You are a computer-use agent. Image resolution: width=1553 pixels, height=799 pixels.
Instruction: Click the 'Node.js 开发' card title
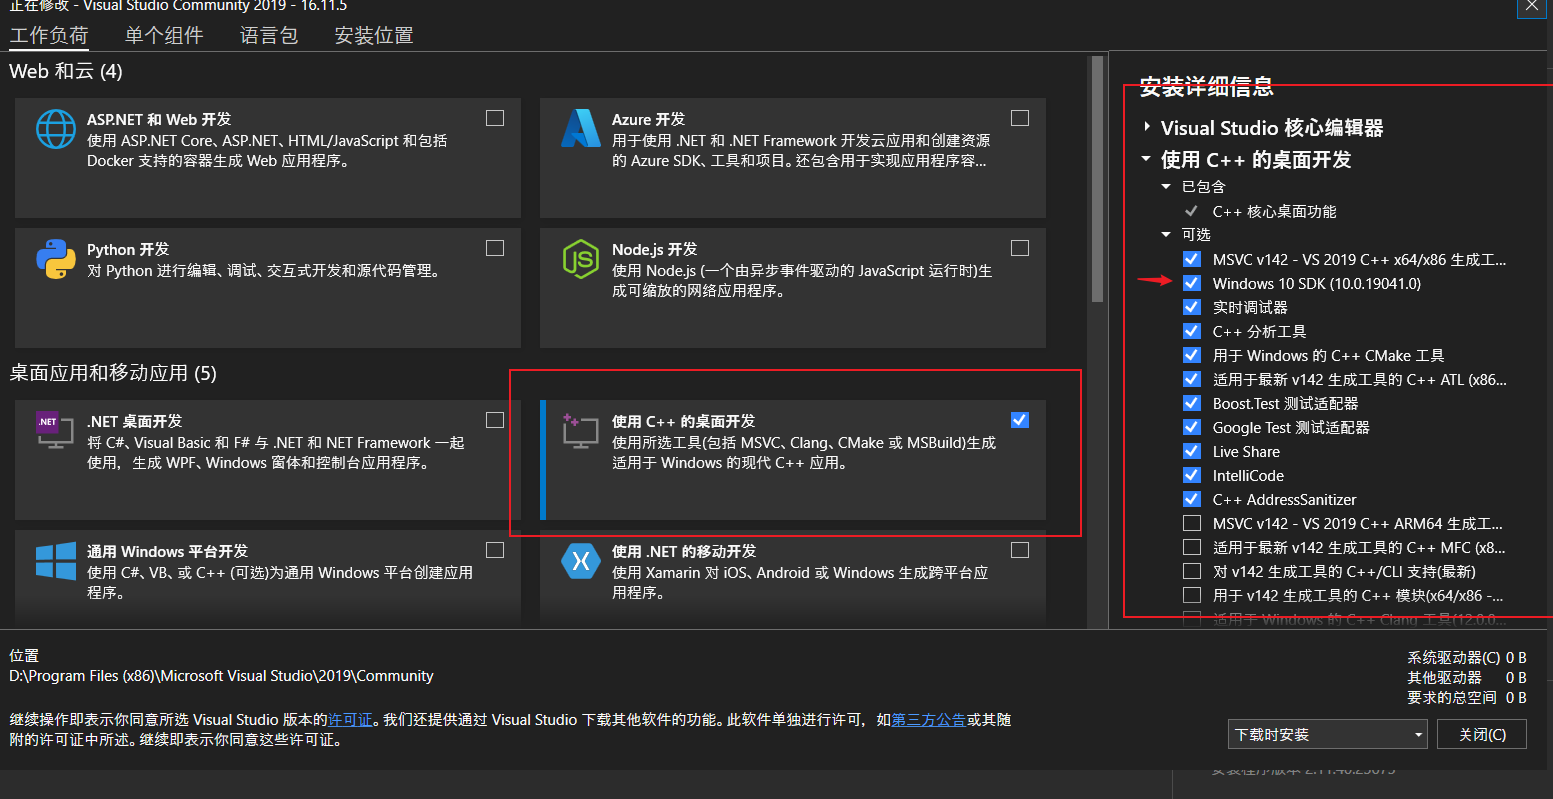tap(654, 249)
